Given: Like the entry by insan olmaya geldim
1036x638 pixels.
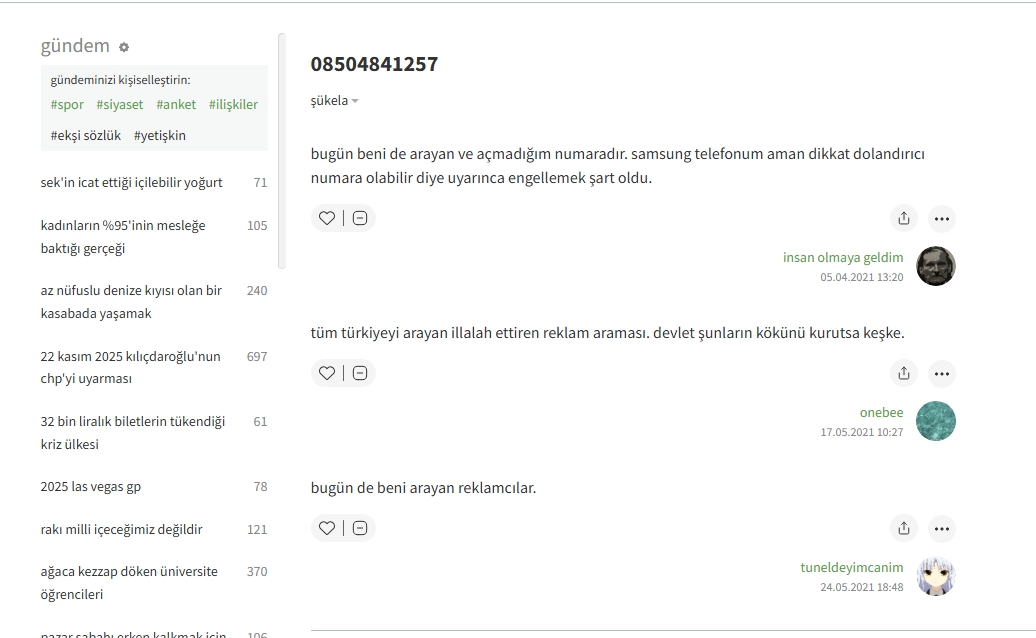Looking at the screenshot, I should [x=327, y=218].
